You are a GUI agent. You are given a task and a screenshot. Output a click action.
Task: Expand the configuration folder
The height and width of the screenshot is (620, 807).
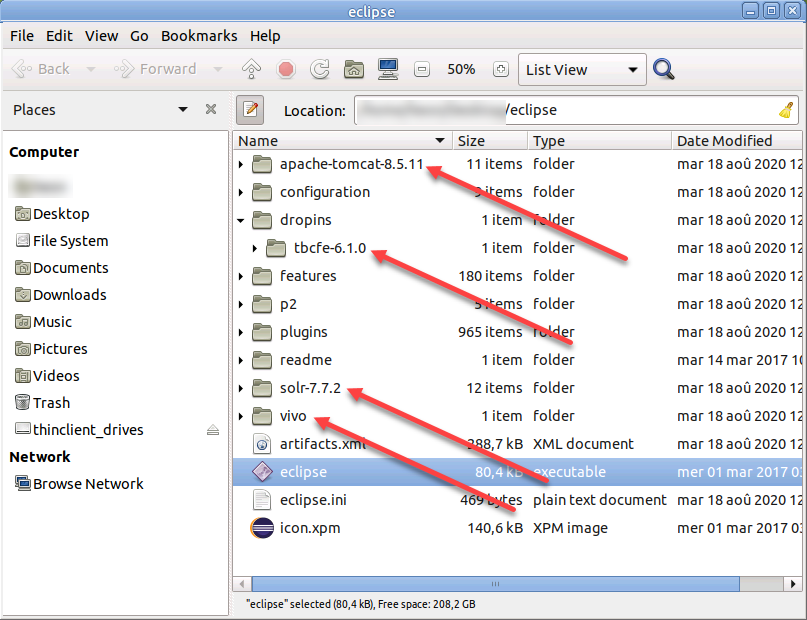[x=241, y=192]
